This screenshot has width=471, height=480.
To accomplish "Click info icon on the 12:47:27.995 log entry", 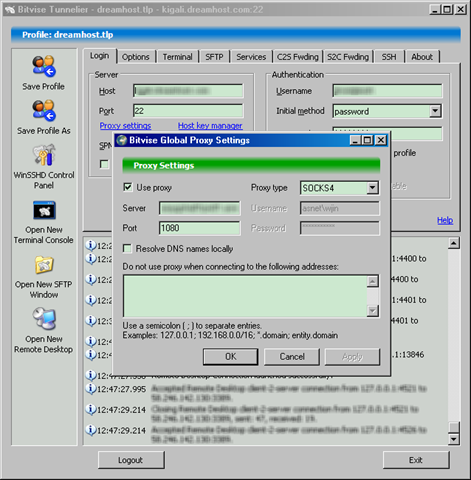I will coord(91,389).
